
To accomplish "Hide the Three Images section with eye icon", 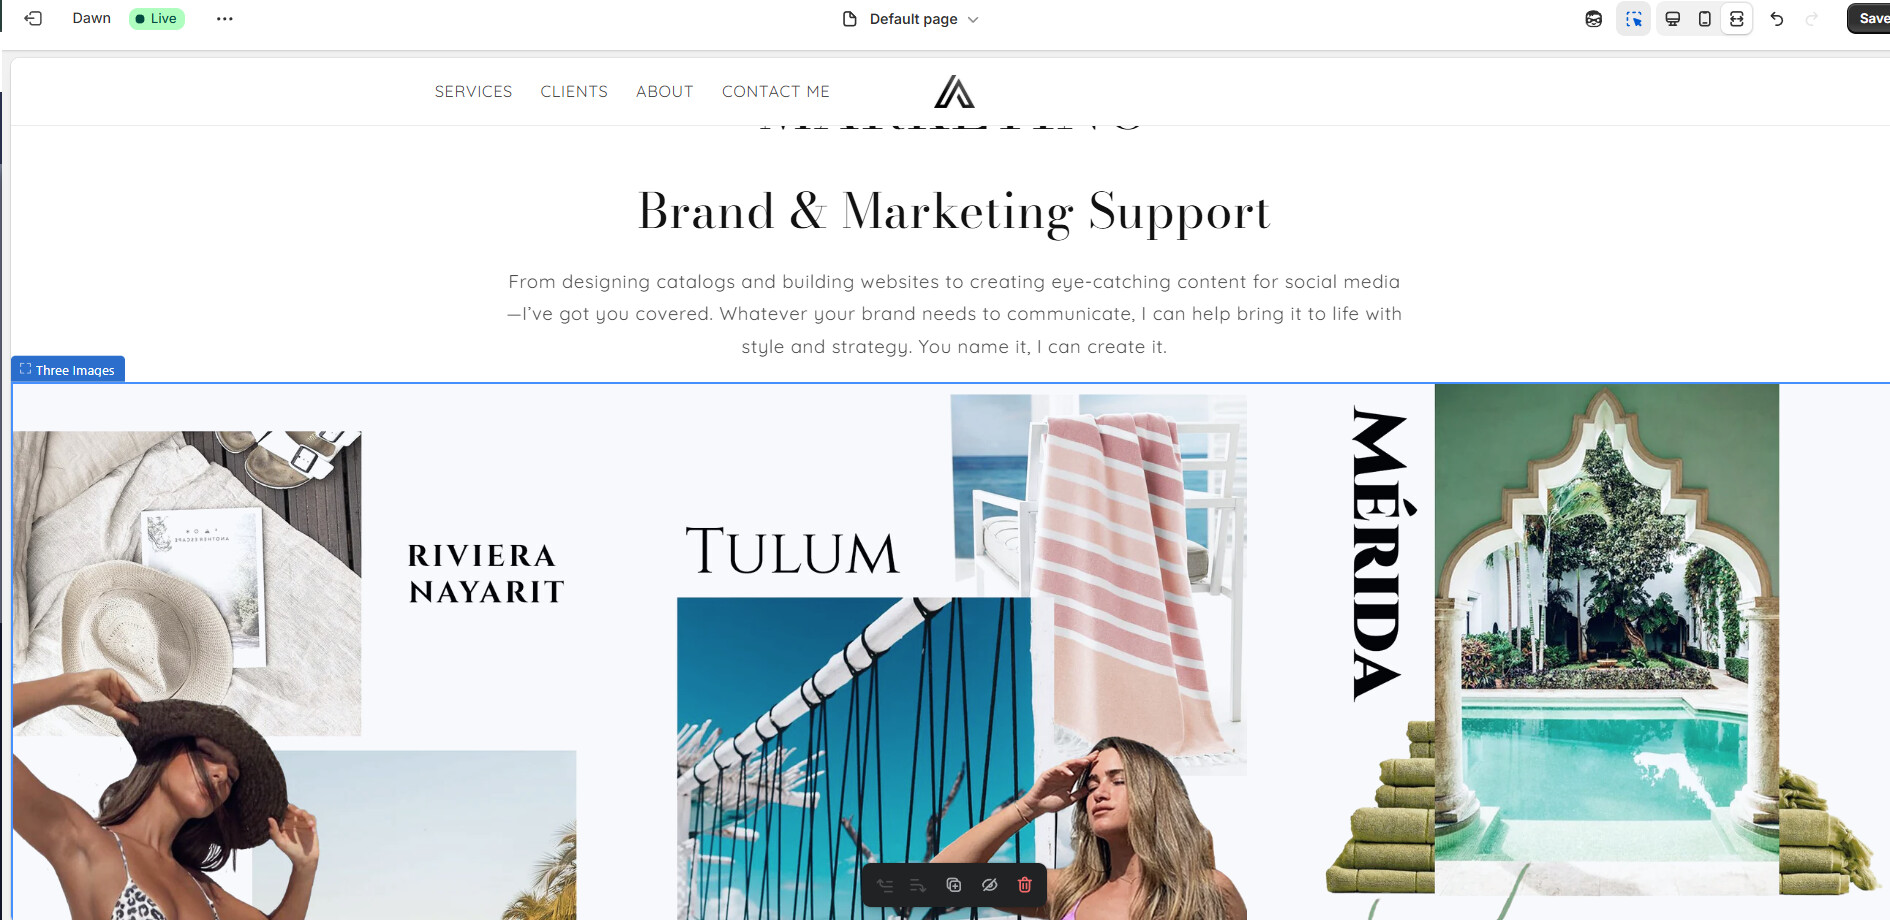I will tap(989, 885).
